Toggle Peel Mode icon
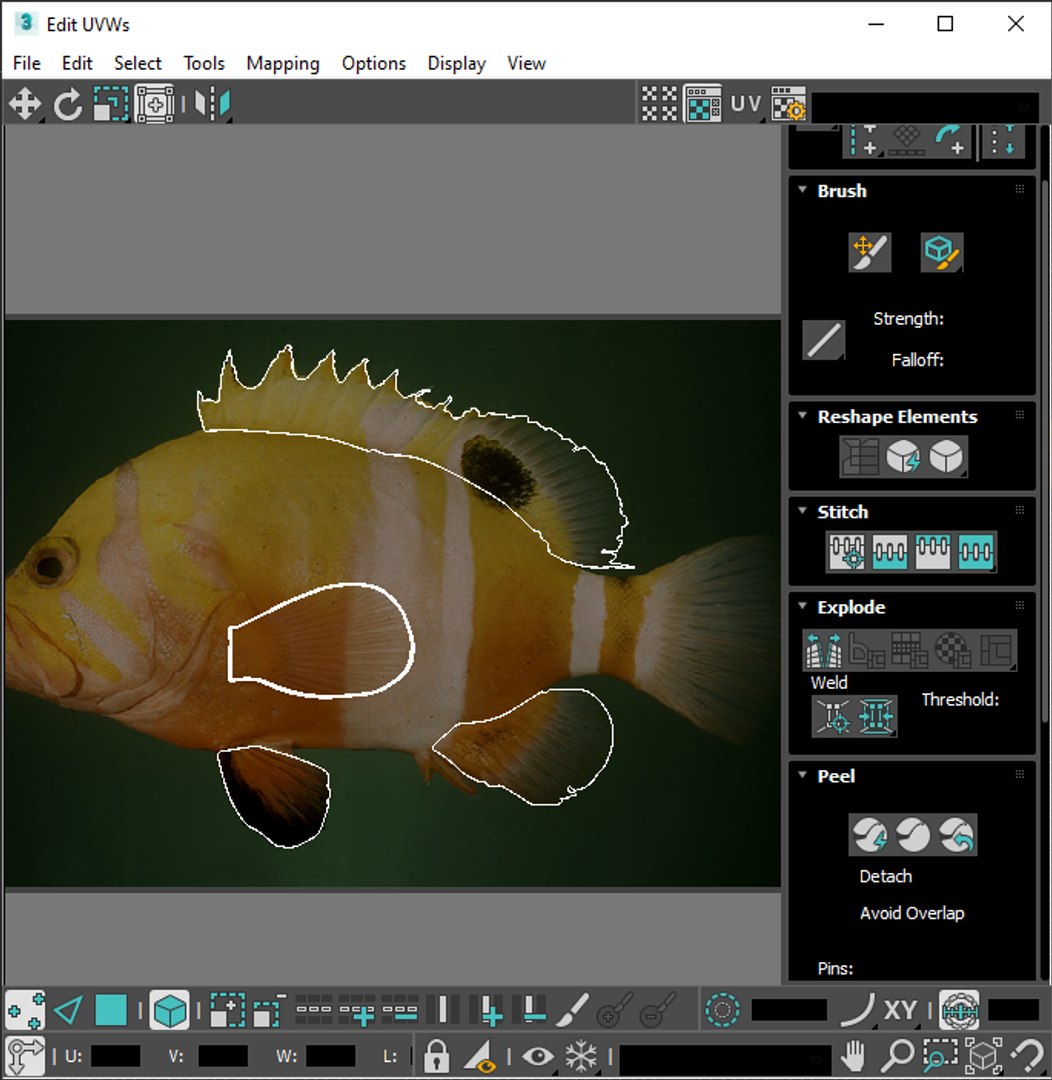Image resolution: width=1052 pixels, height=1080 pixels. point(913,835)
